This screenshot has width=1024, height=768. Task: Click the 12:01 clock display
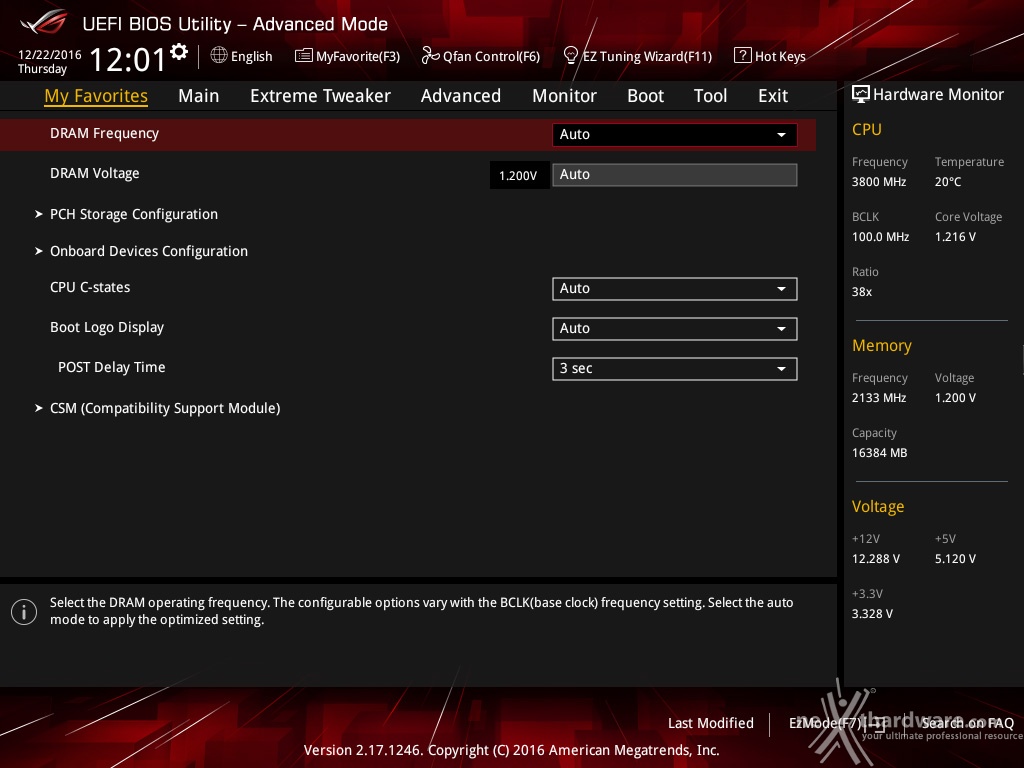click(128, 59)
